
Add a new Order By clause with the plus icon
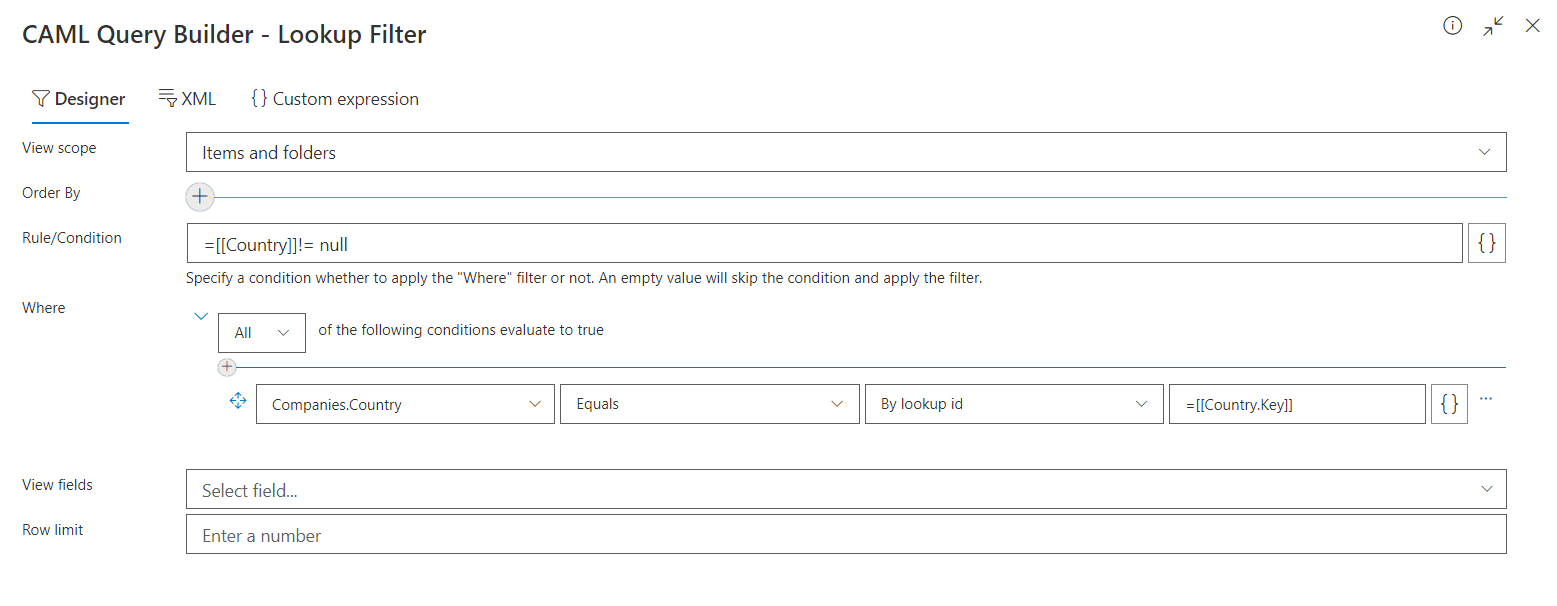pos(199,197)
